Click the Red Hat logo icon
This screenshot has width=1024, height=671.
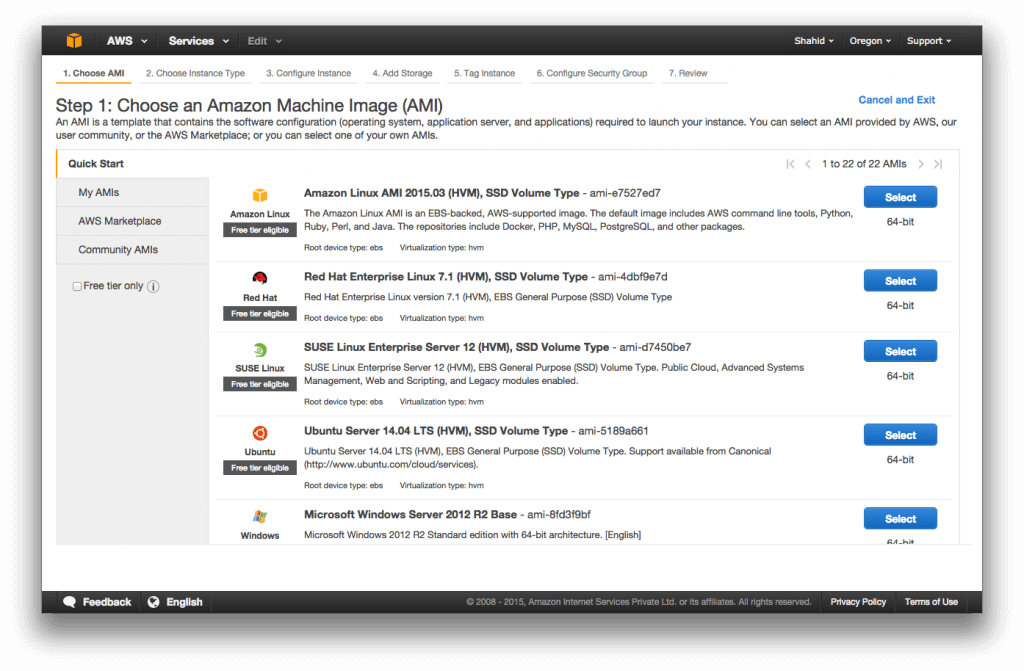[259, 278]
